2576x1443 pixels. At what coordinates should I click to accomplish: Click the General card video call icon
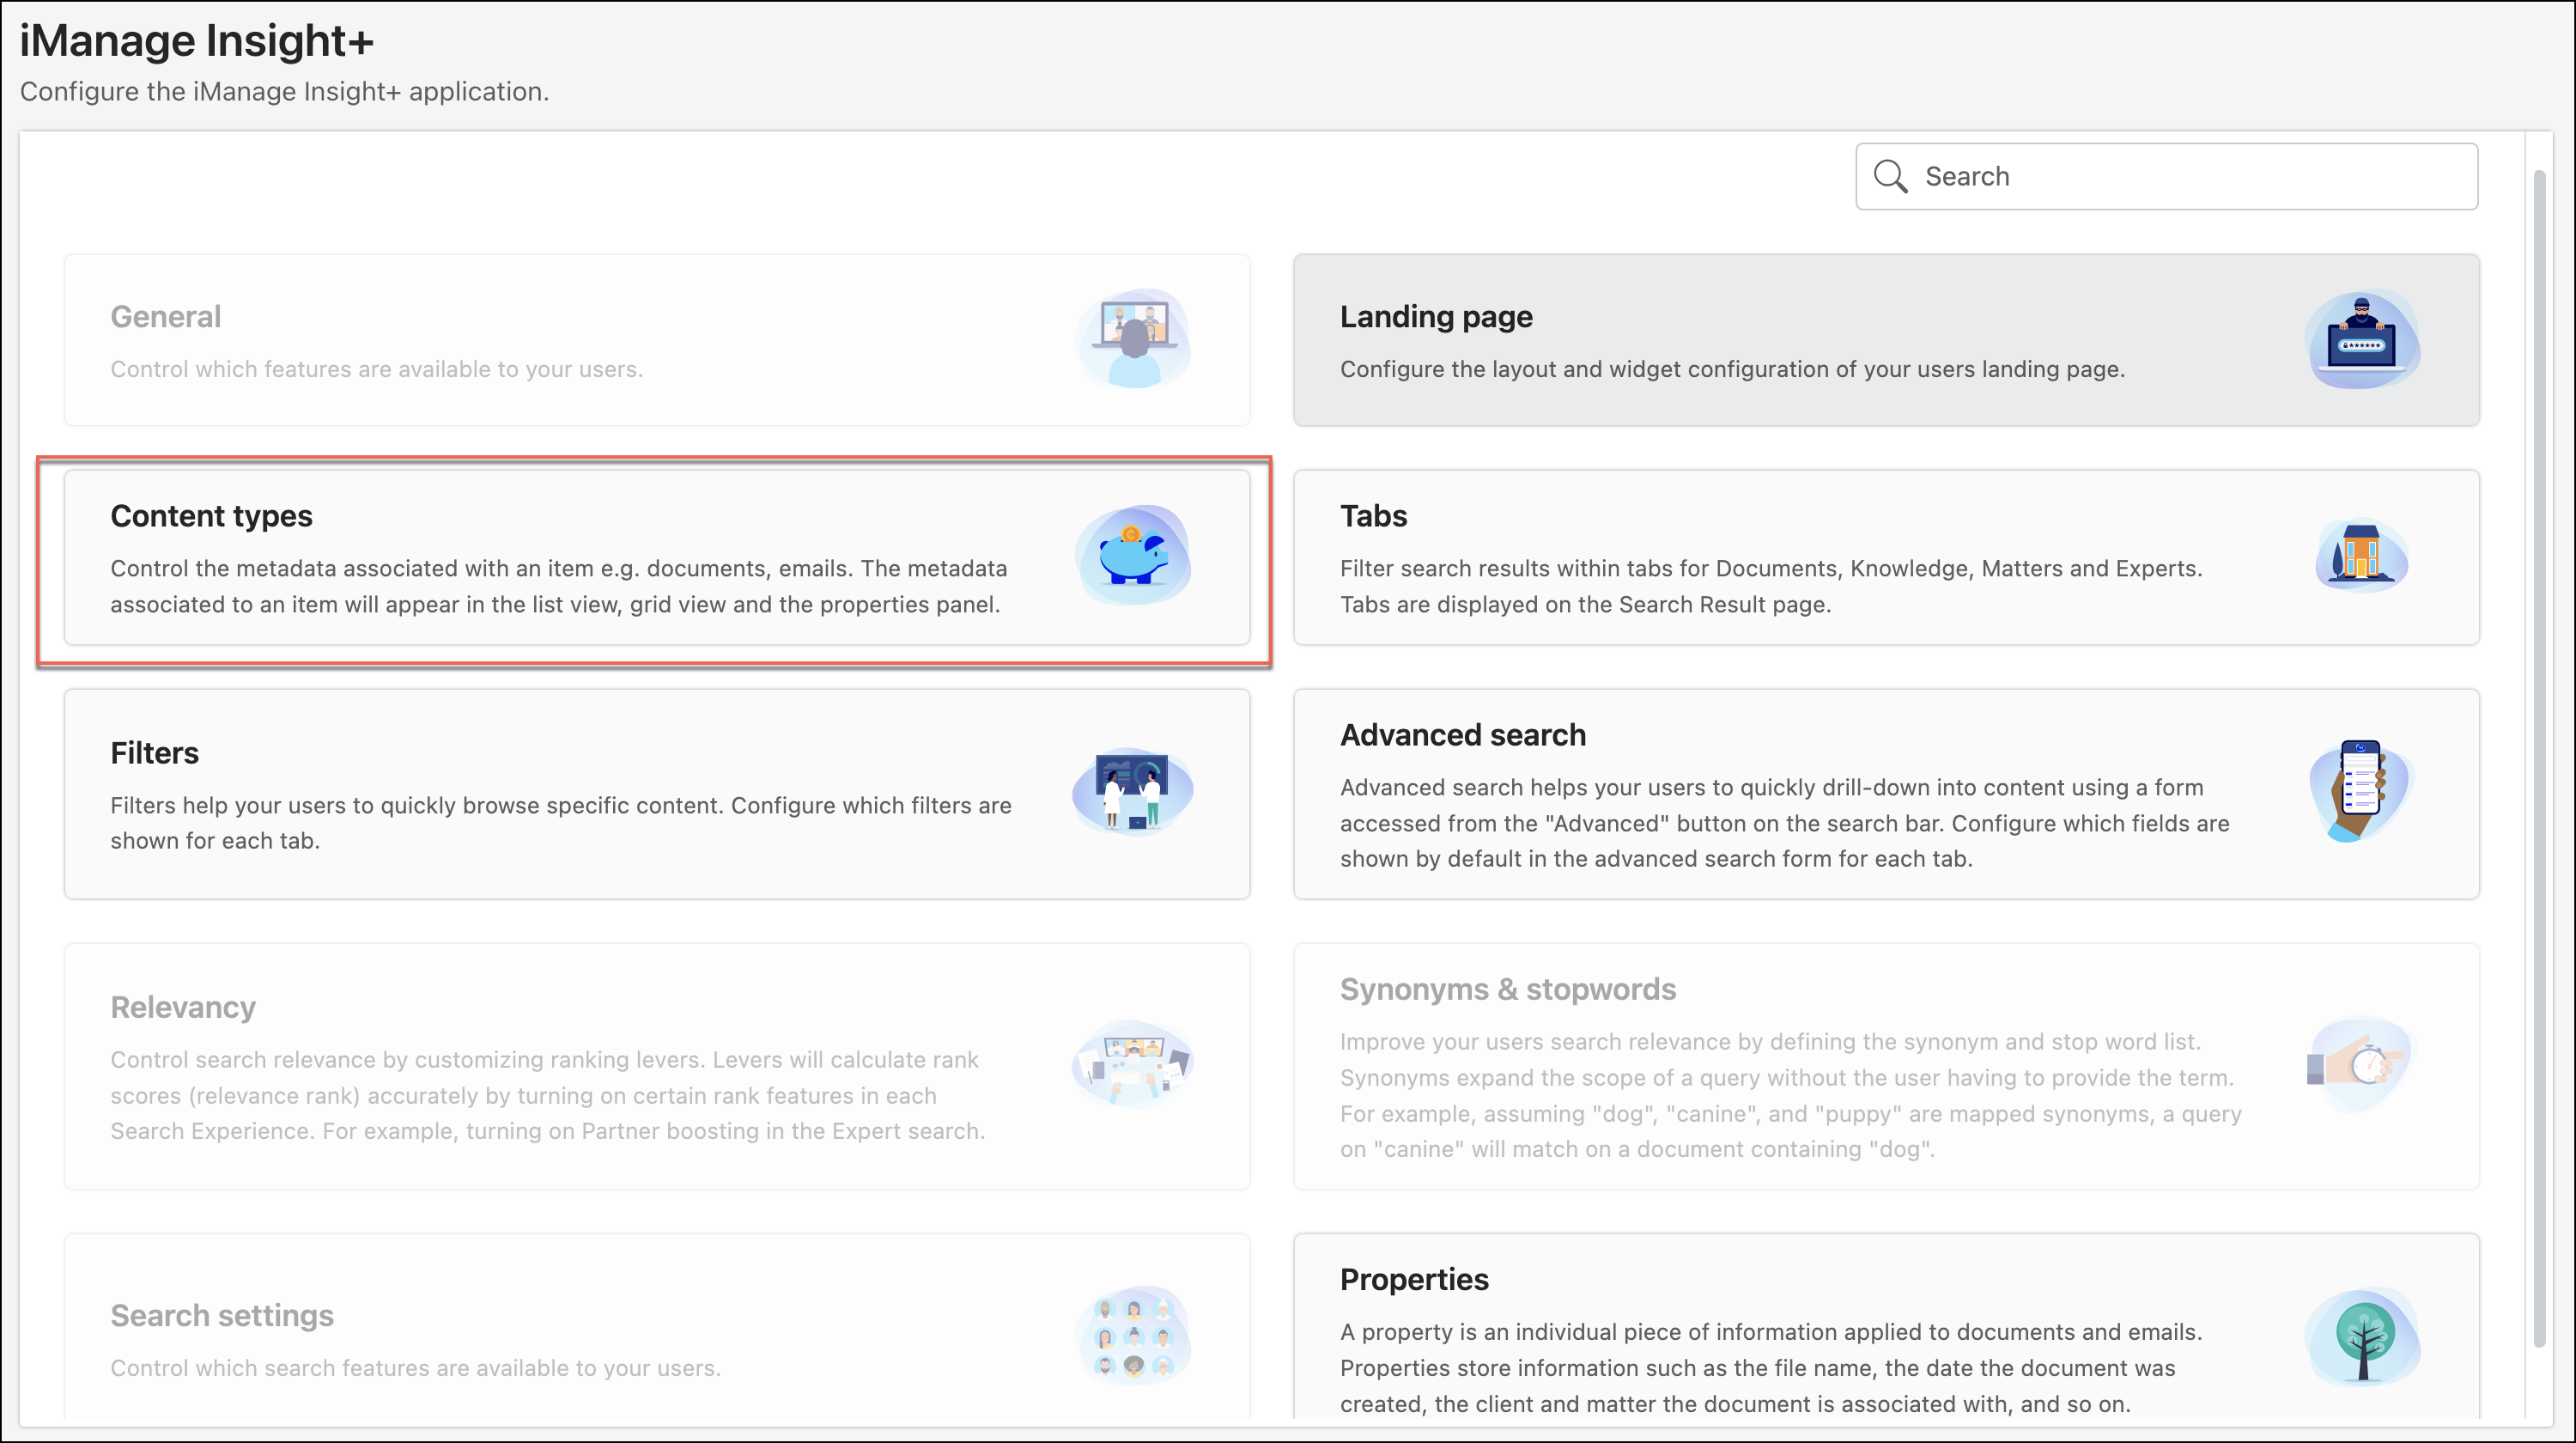click(1133, 340)
